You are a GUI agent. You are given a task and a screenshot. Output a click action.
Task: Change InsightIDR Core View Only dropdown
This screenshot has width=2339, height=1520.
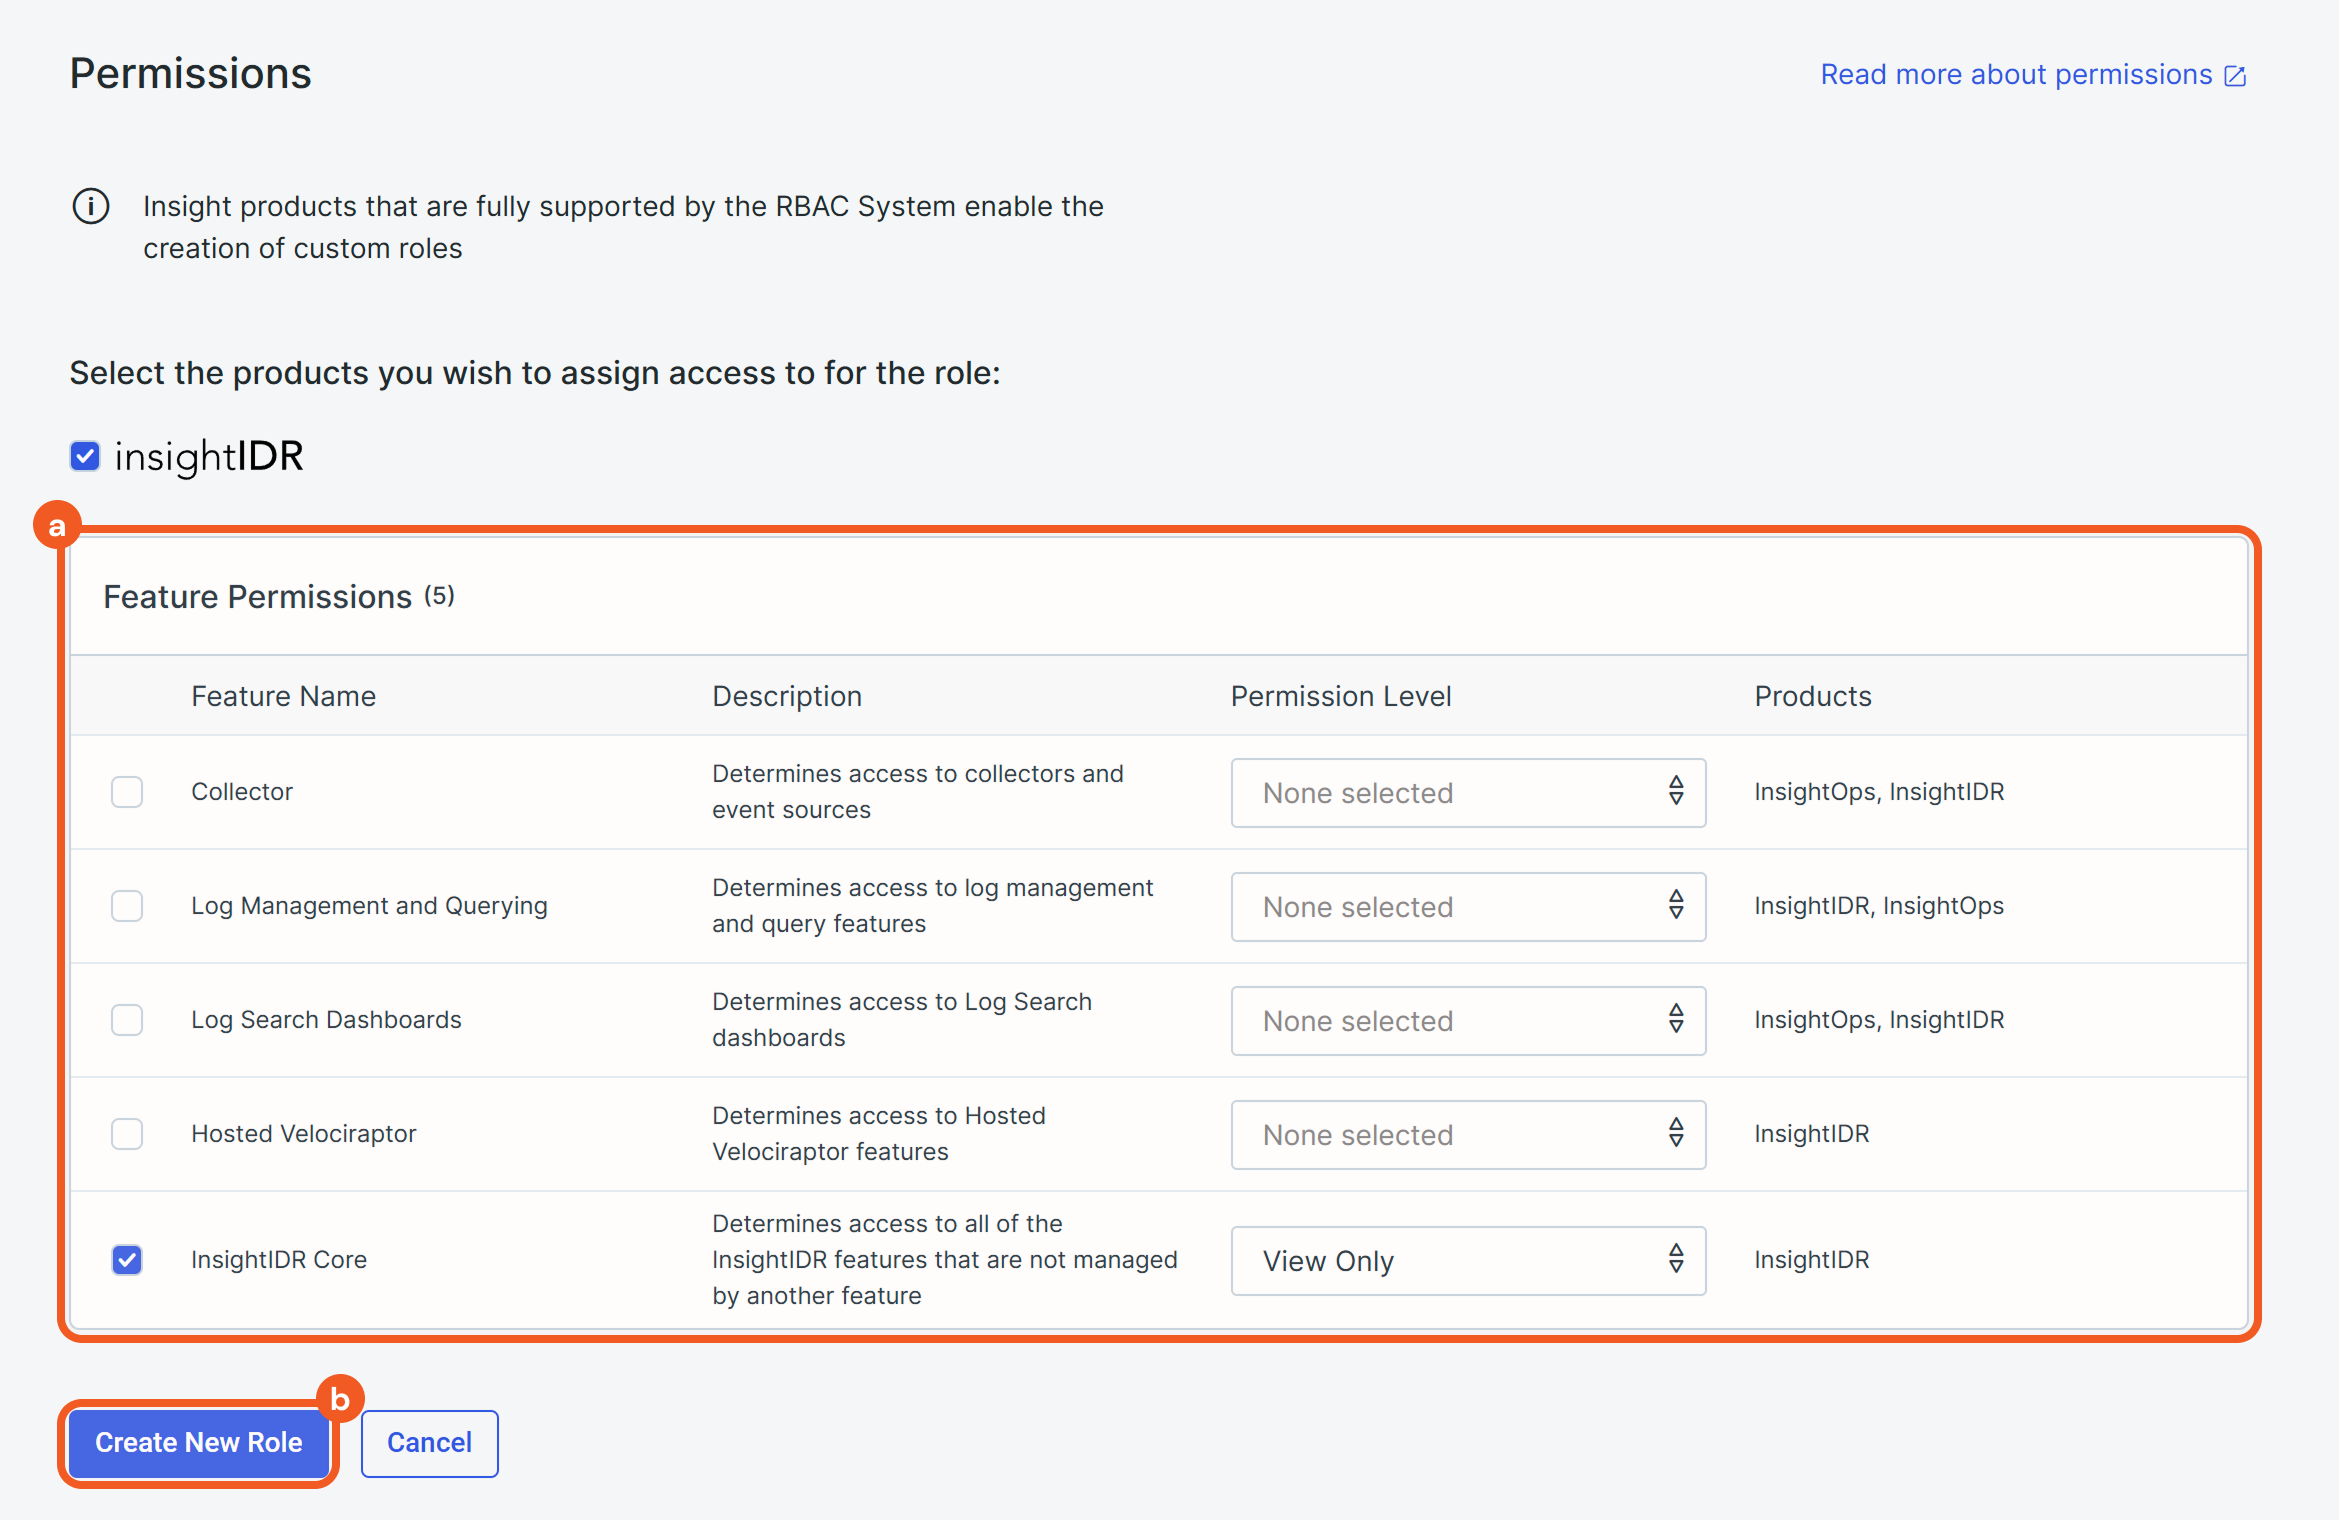tap(1467, 1260)
